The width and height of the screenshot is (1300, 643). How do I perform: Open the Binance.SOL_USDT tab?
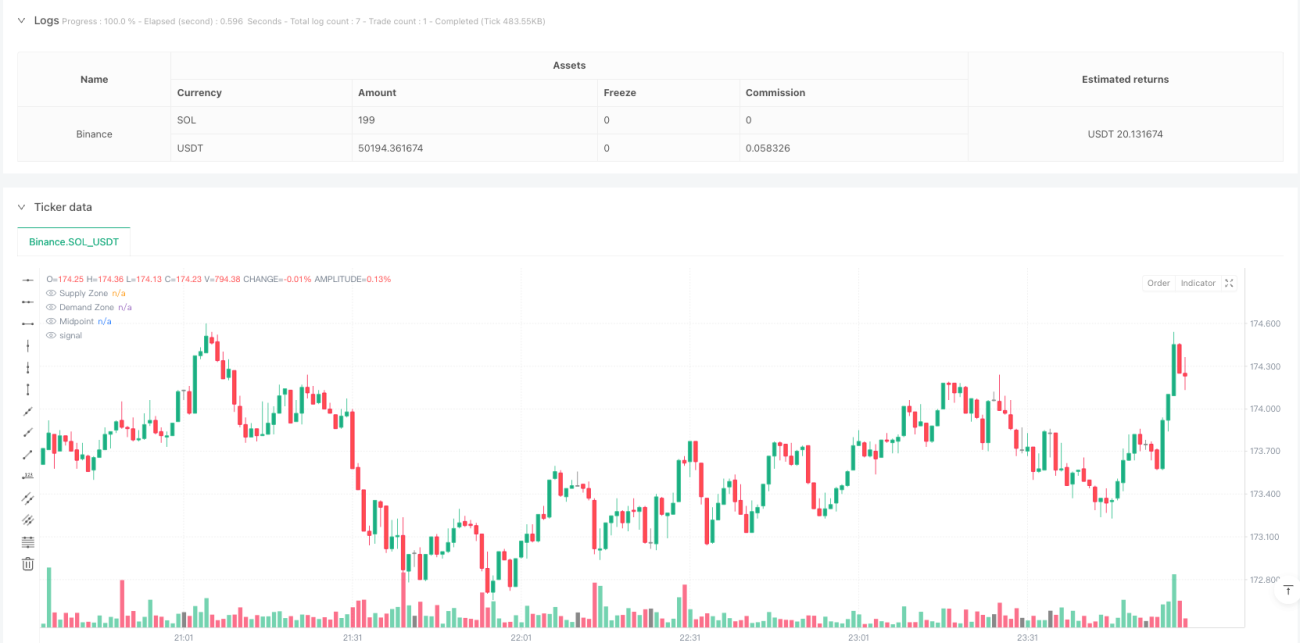pos(74,241)
